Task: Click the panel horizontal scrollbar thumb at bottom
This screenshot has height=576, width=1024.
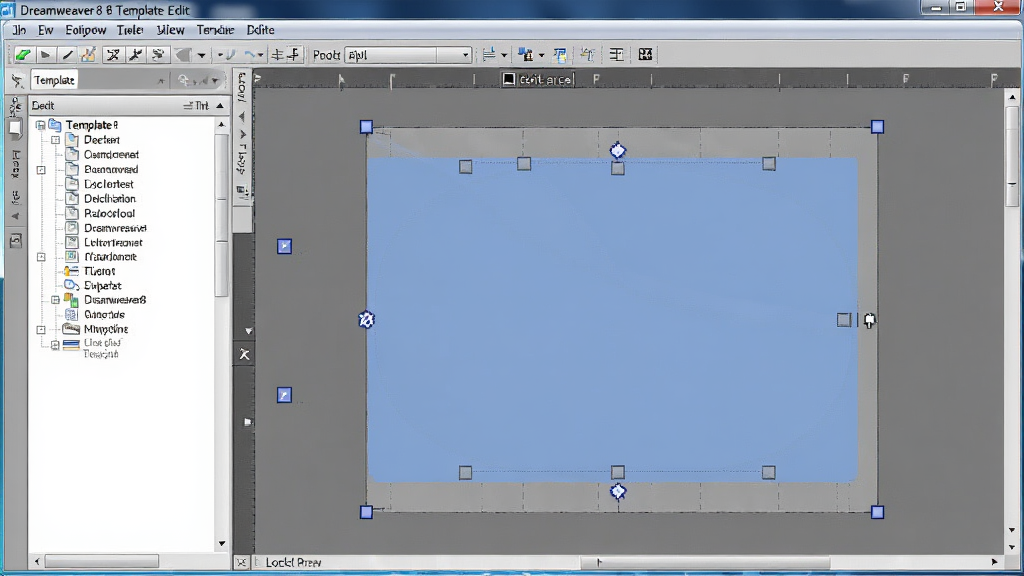Action: click(101, 562)
